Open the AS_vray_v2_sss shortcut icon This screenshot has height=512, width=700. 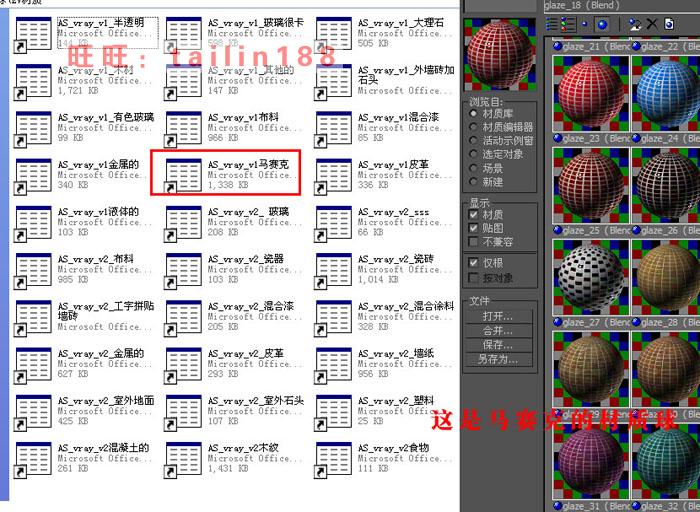(333, 224)
